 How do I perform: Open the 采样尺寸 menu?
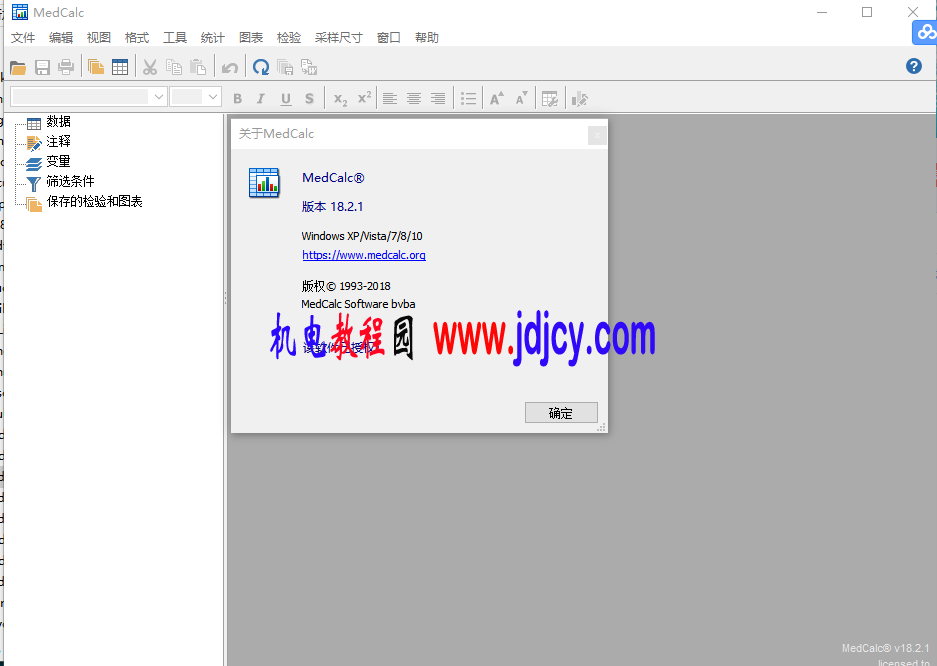tap(339, 38)
